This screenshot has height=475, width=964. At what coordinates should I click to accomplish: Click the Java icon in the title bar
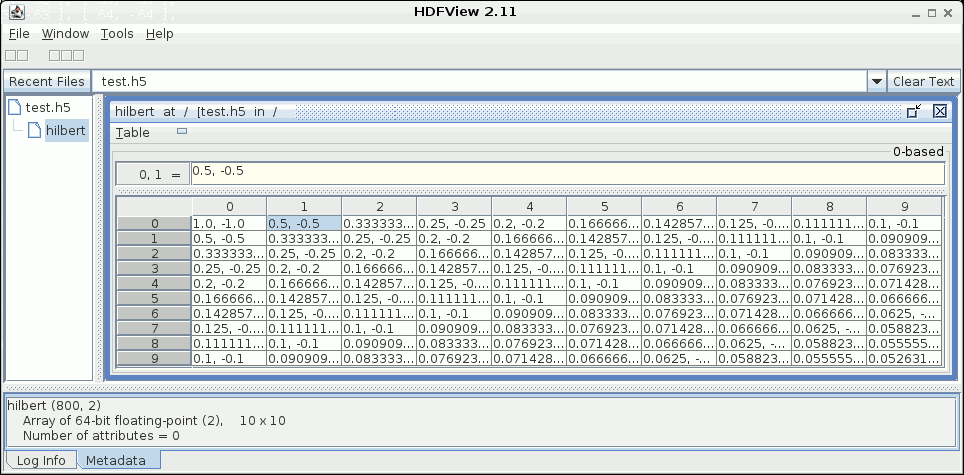pos(17,11)
